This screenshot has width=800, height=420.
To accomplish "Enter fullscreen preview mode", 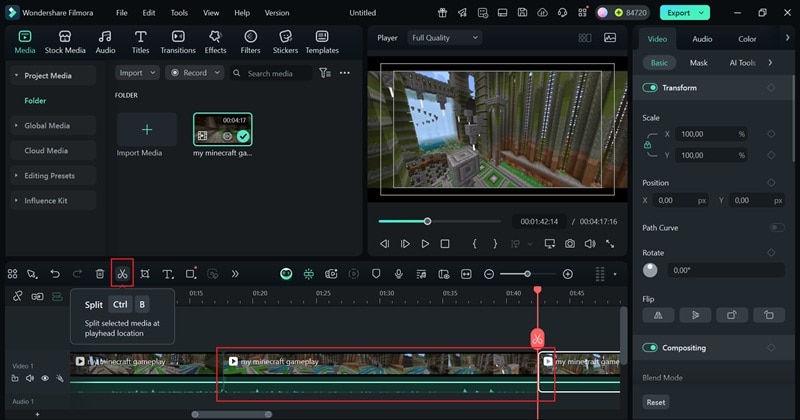I will pos(610,244).
